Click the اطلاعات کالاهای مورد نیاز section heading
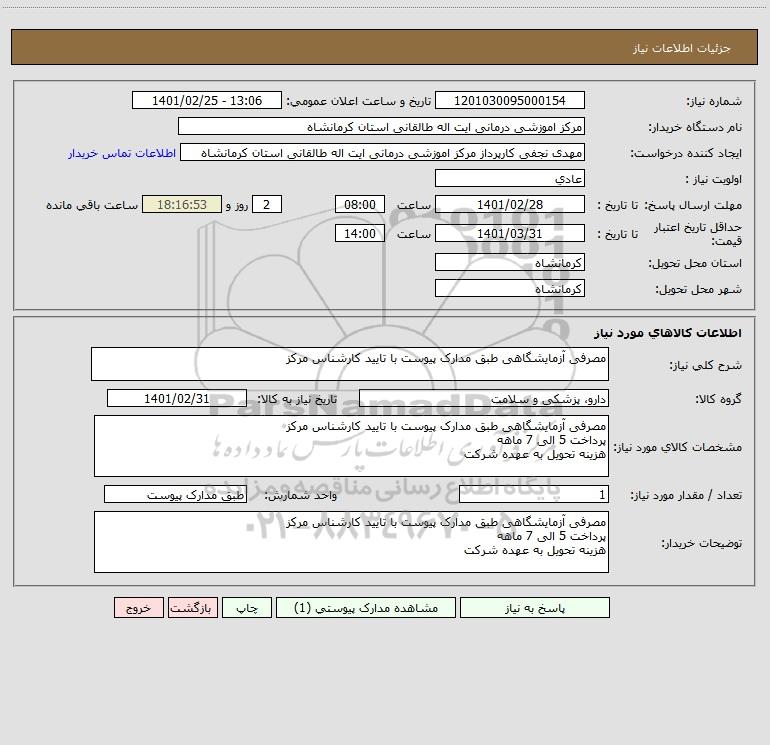This screenshot has height=745, width=770. [x=668, y=333]
